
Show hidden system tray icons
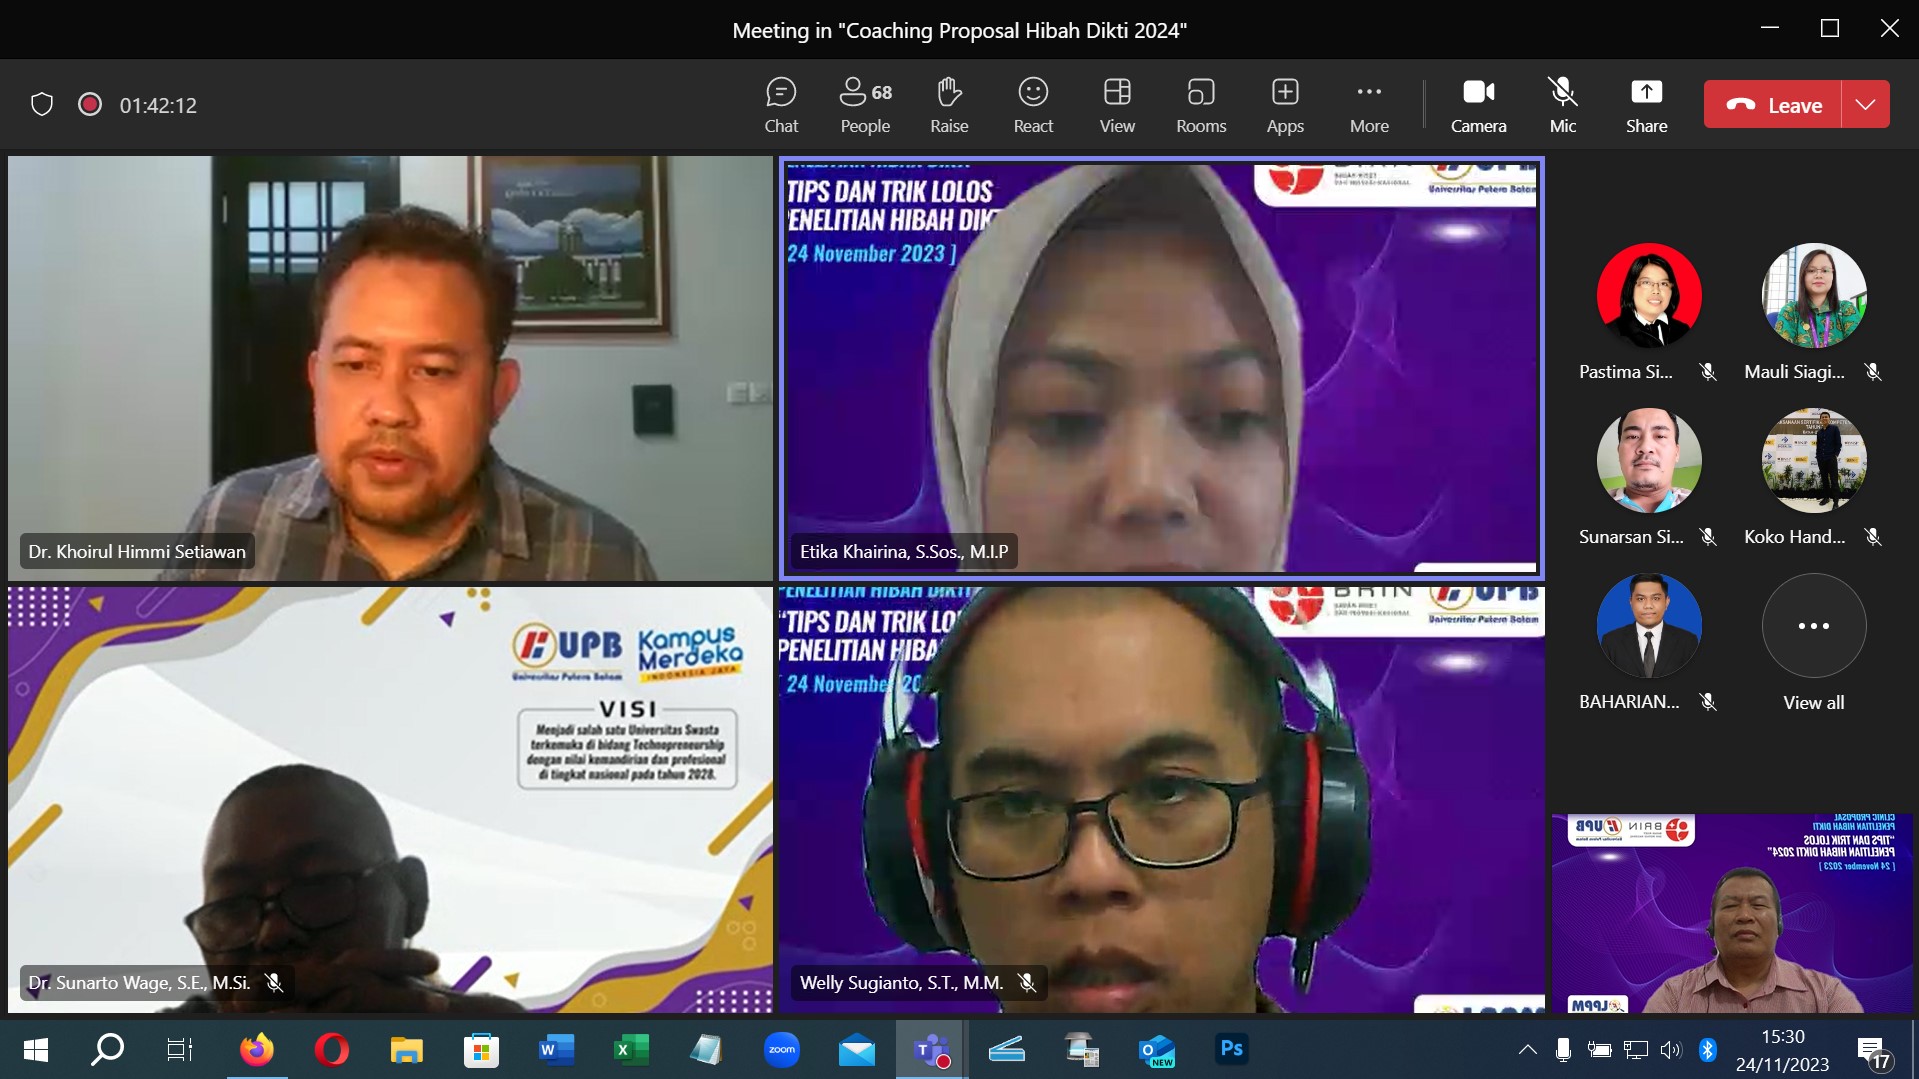(1527, 1050)
